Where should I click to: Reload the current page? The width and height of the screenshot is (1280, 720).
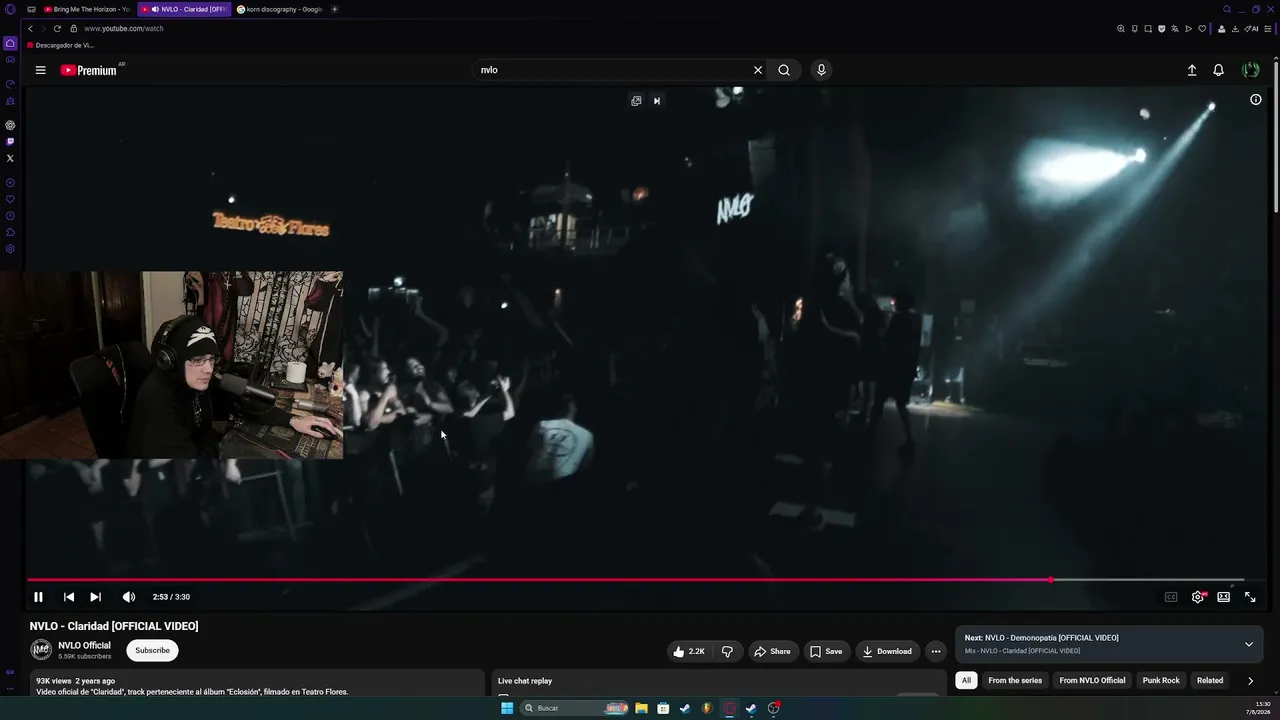tap(57, 29)
